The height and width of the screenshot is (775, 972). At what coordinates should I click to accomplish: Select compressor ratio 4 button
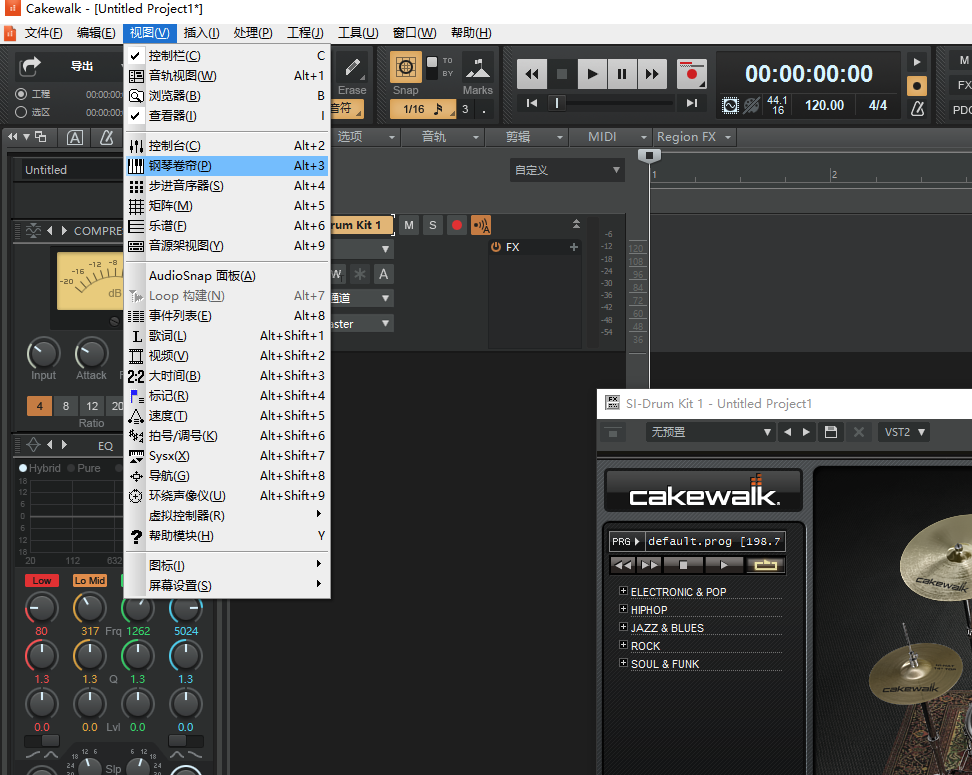[40, 406]
